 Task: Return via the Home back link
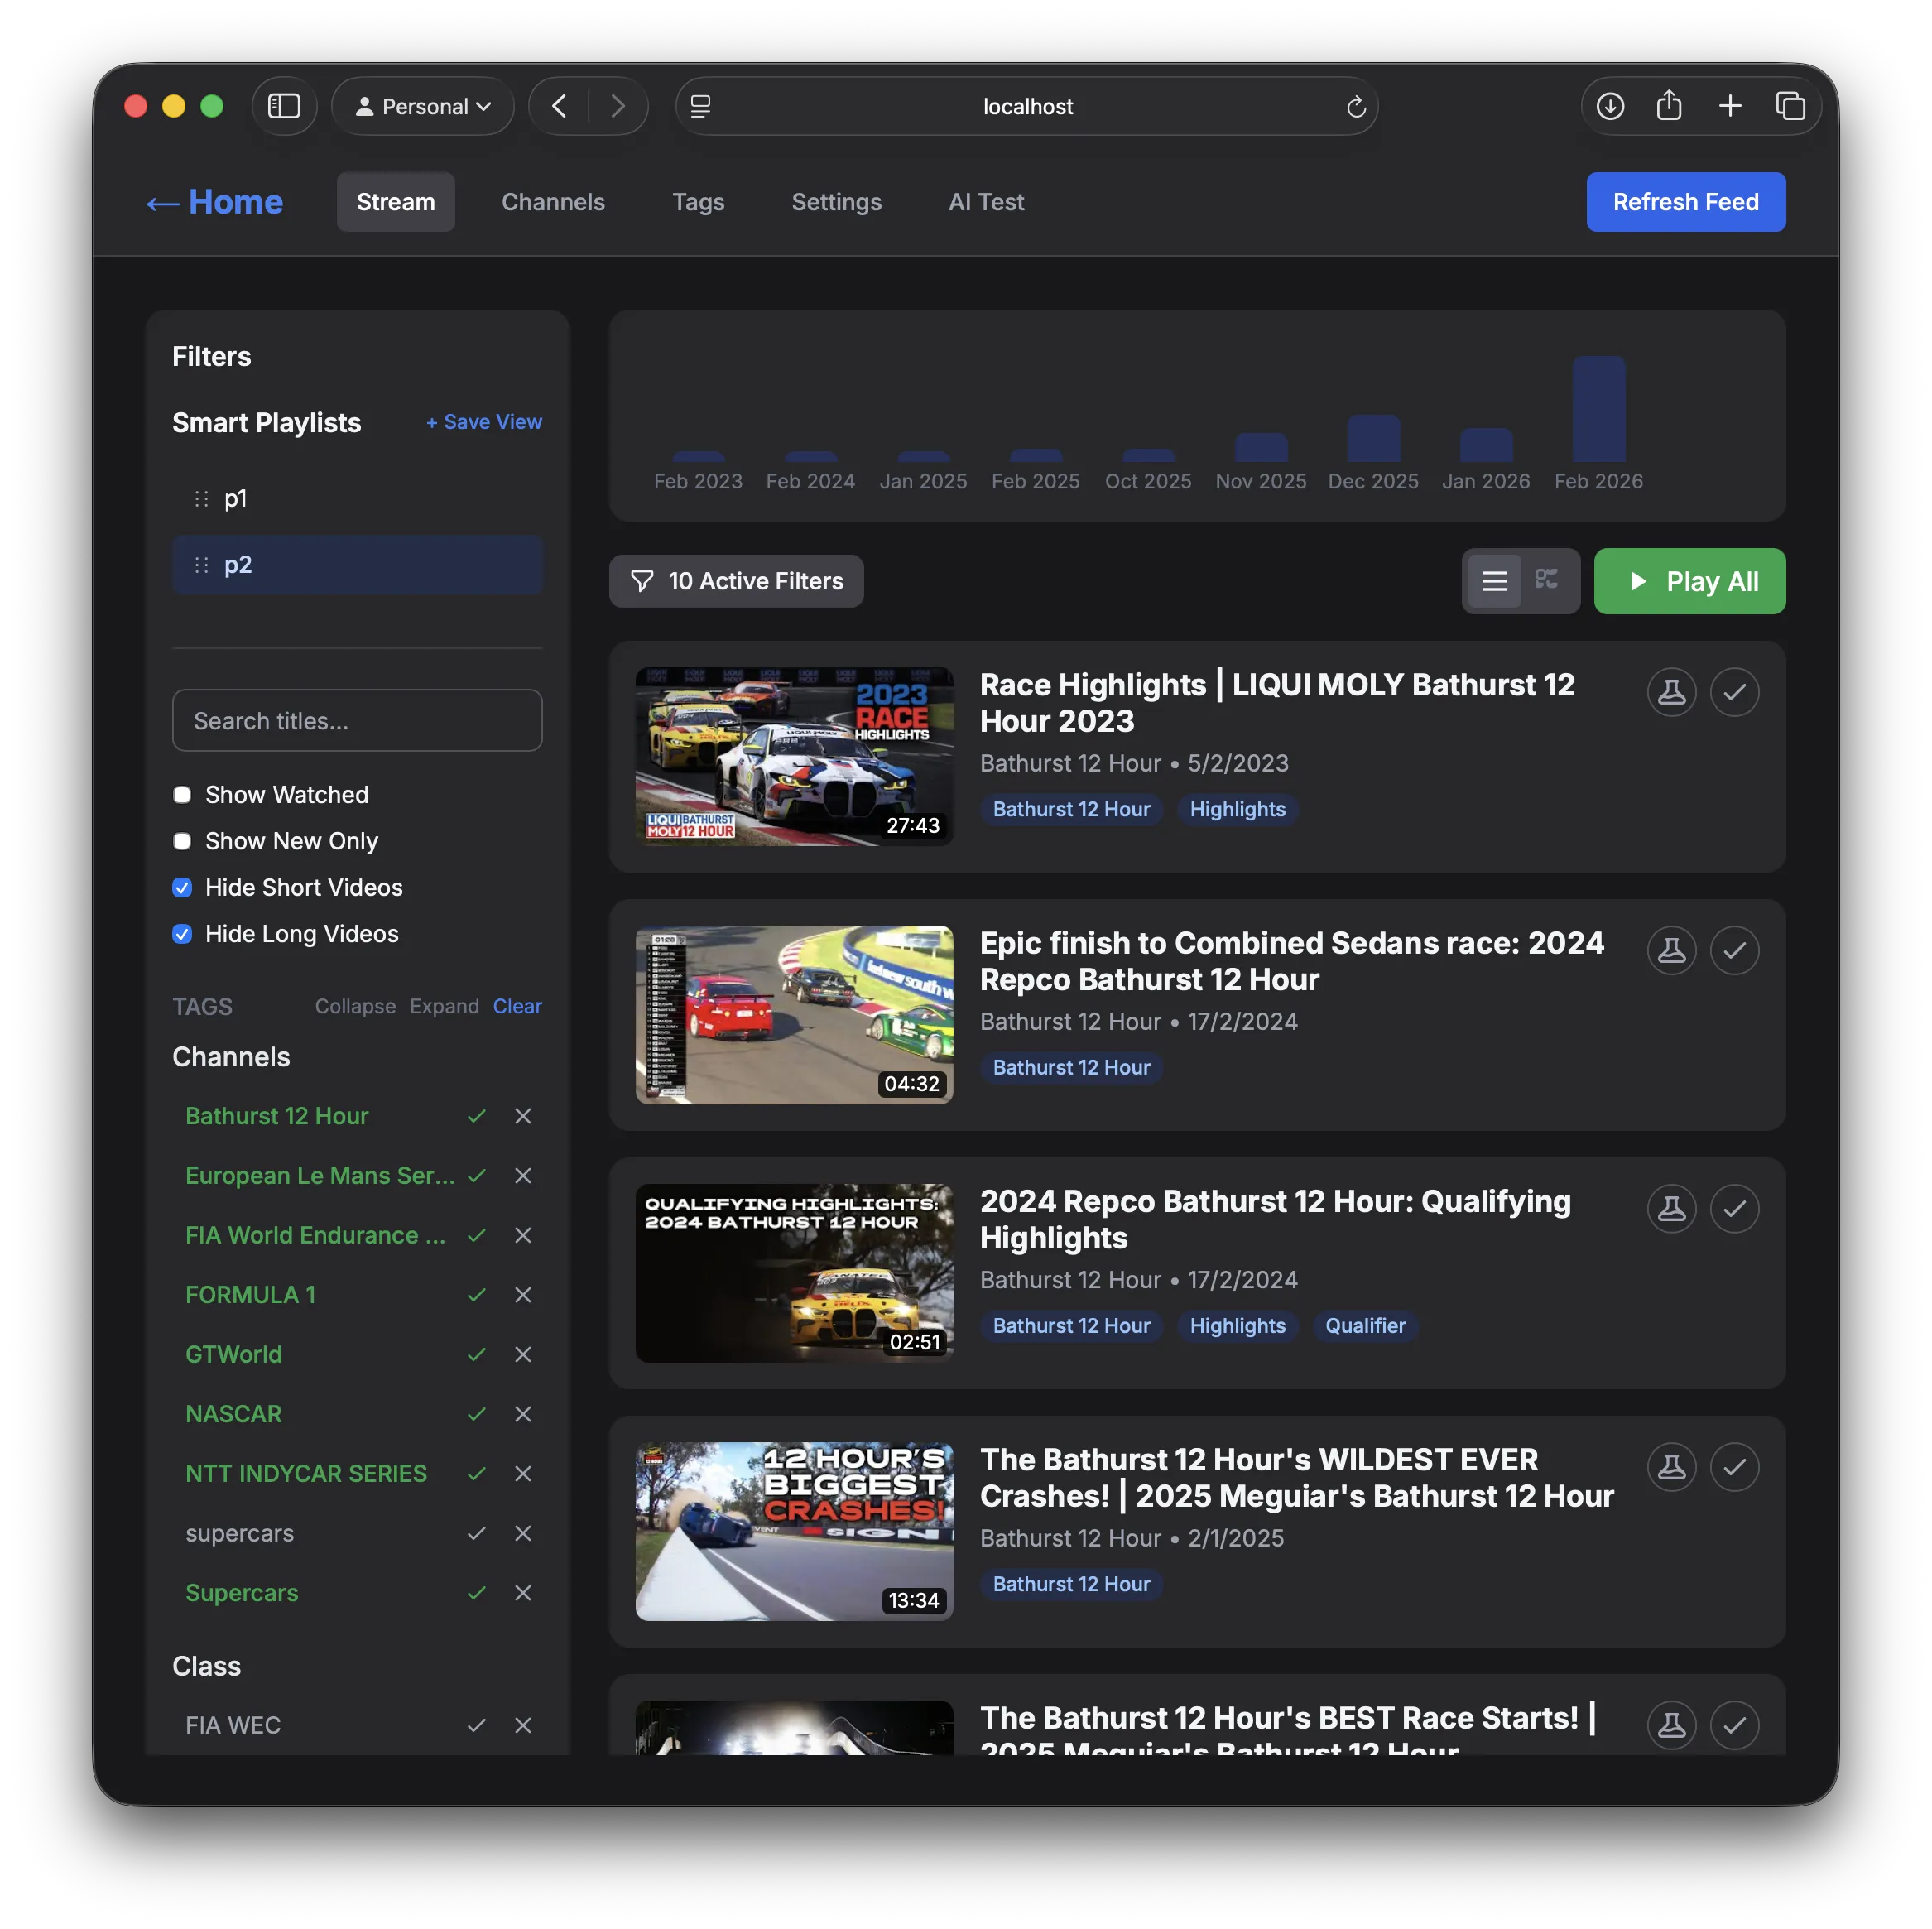pos(214,202)
